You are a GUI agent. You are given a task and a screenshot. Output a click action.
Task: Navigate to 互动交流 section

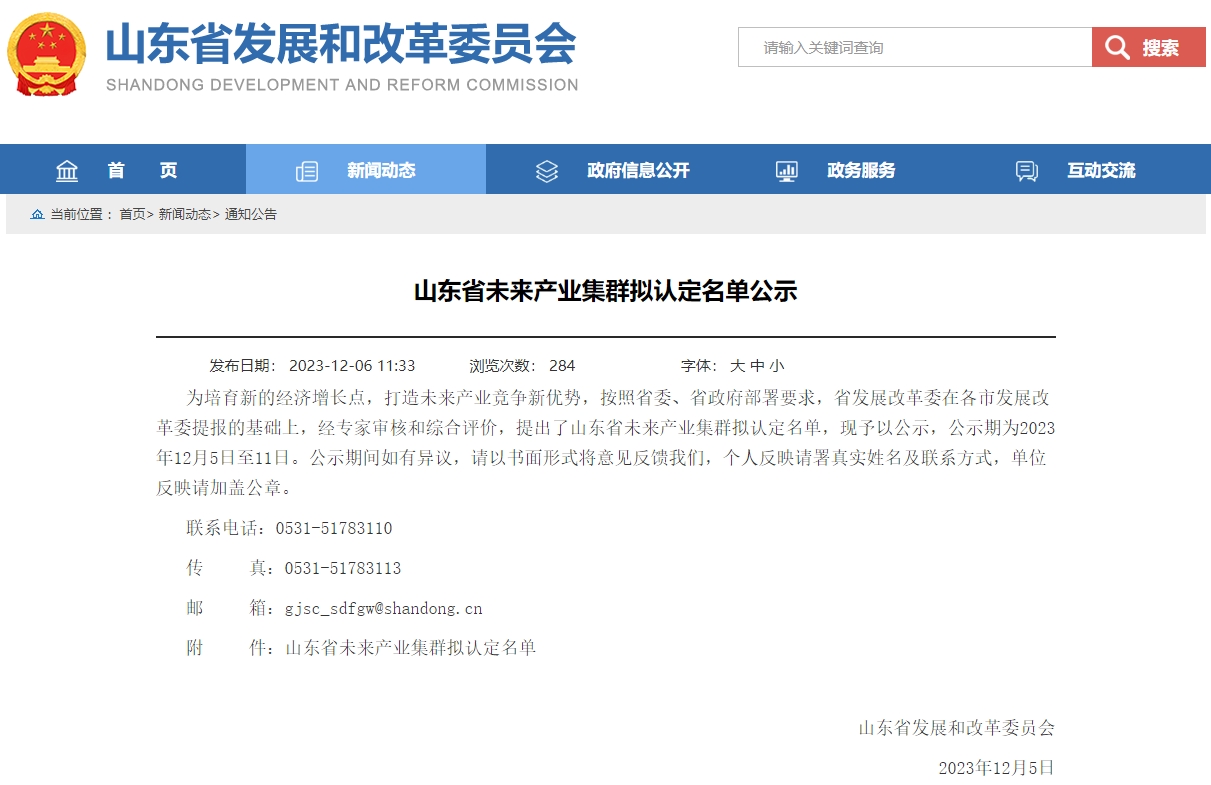tap(1101, 170)
